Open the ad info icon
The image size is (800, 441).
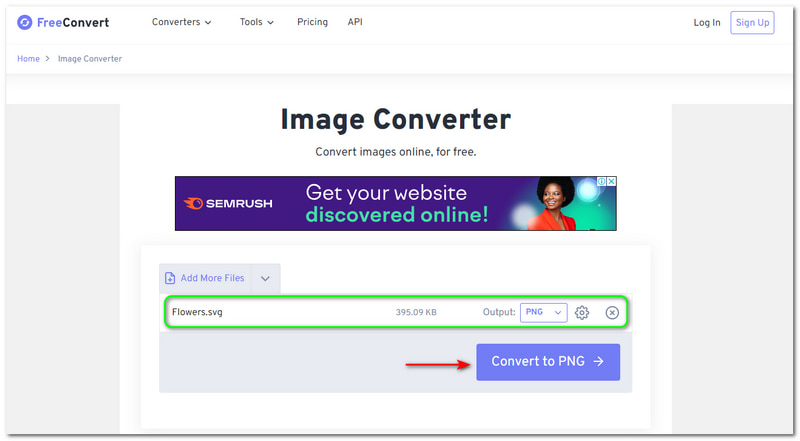[602, 181]
